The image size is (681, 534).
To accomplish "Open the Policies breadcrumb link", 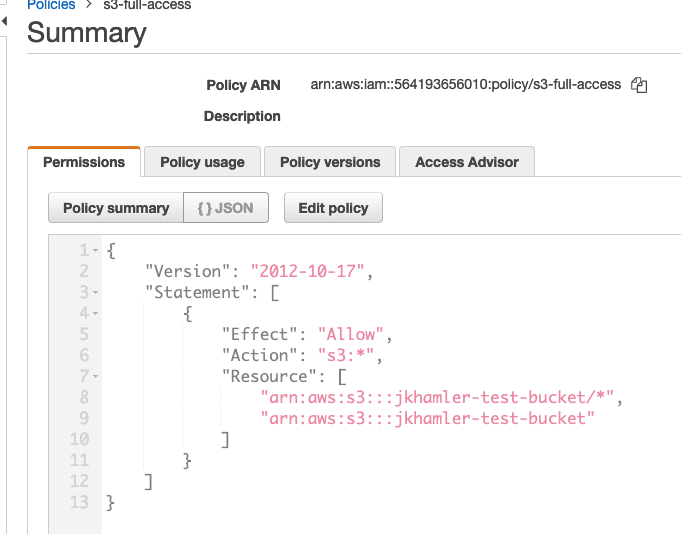I will [x=51, y=5].
